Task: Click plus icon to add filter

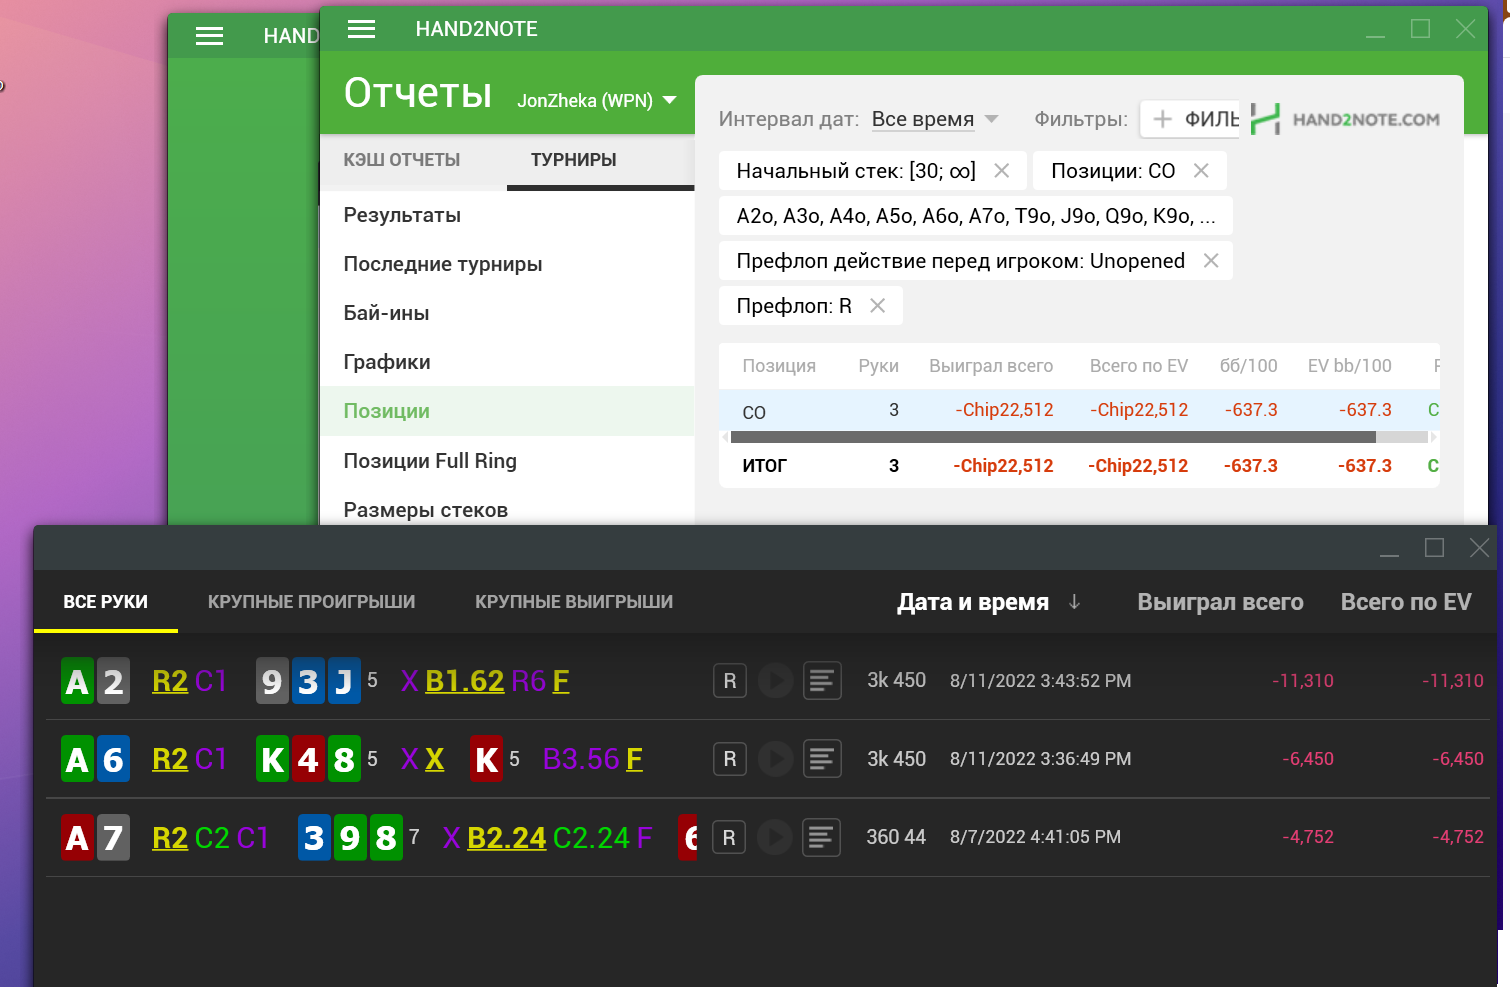Action: (1162, 120)
